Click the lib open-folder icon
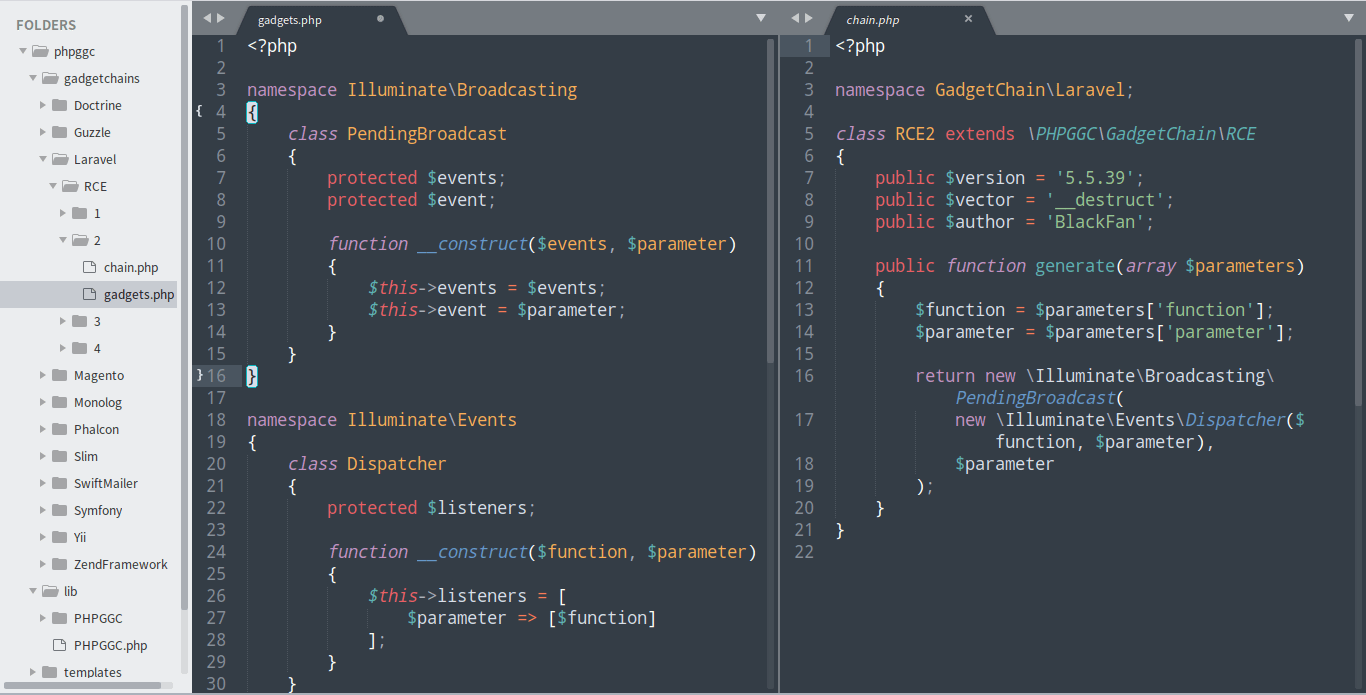Screen dimensions: 1366x695 point(49,591)
